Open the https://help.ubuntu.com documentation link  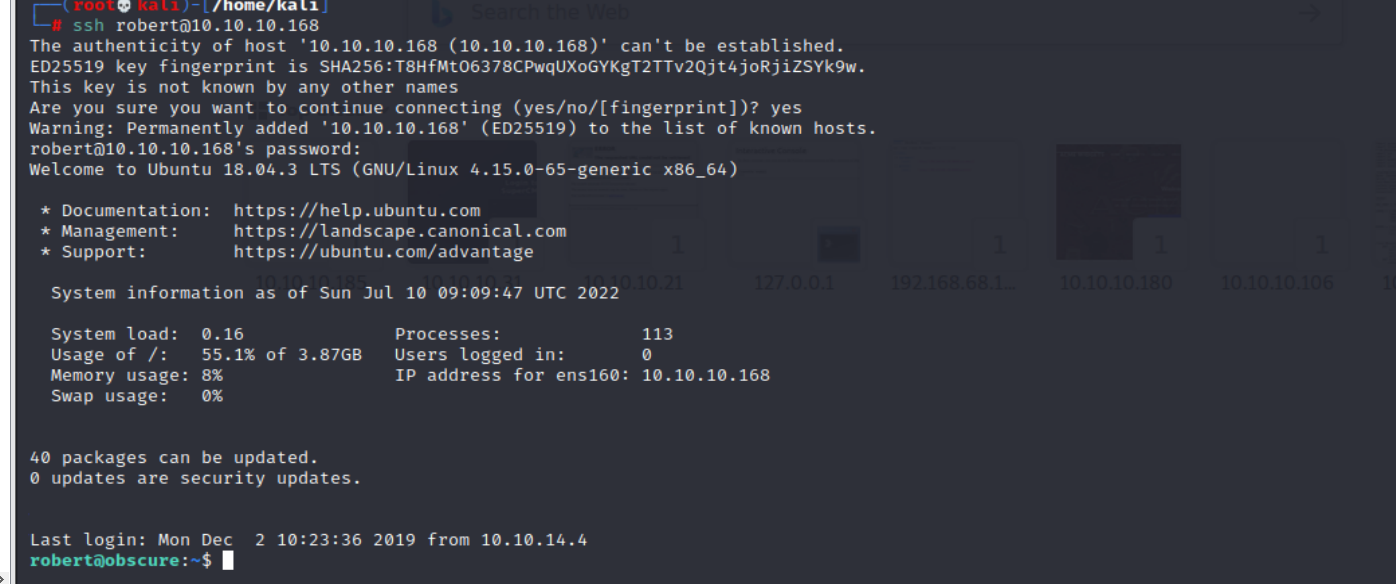357,211
